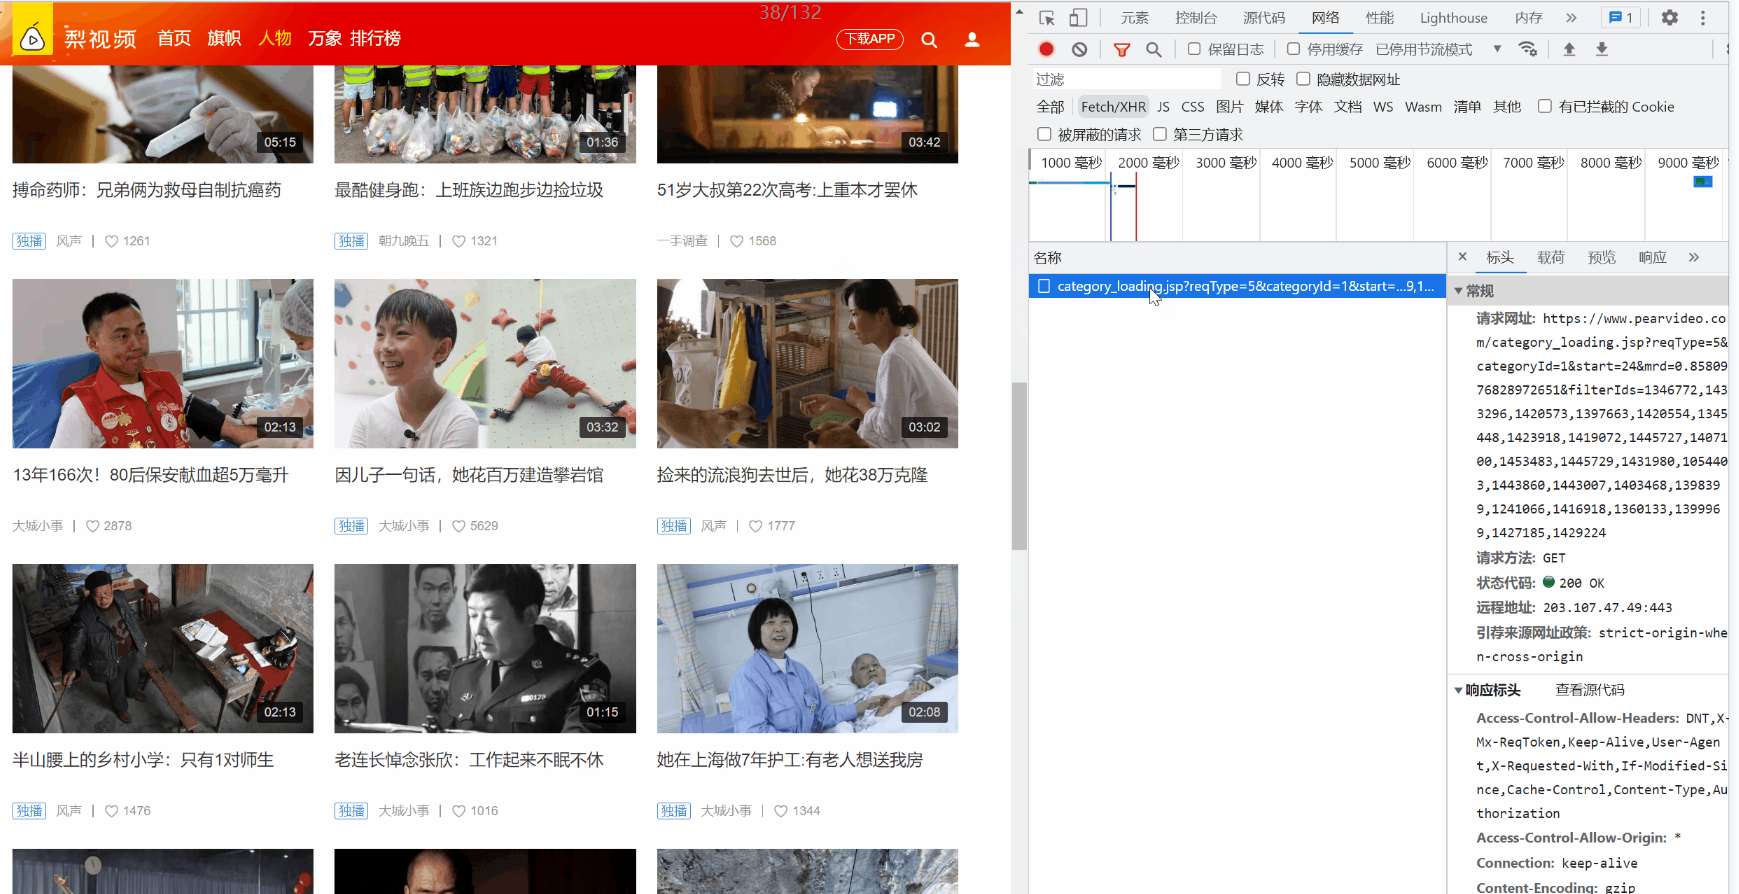Open the 载荷 tab
The image size is (1739, 894).
click(1551, 257)
